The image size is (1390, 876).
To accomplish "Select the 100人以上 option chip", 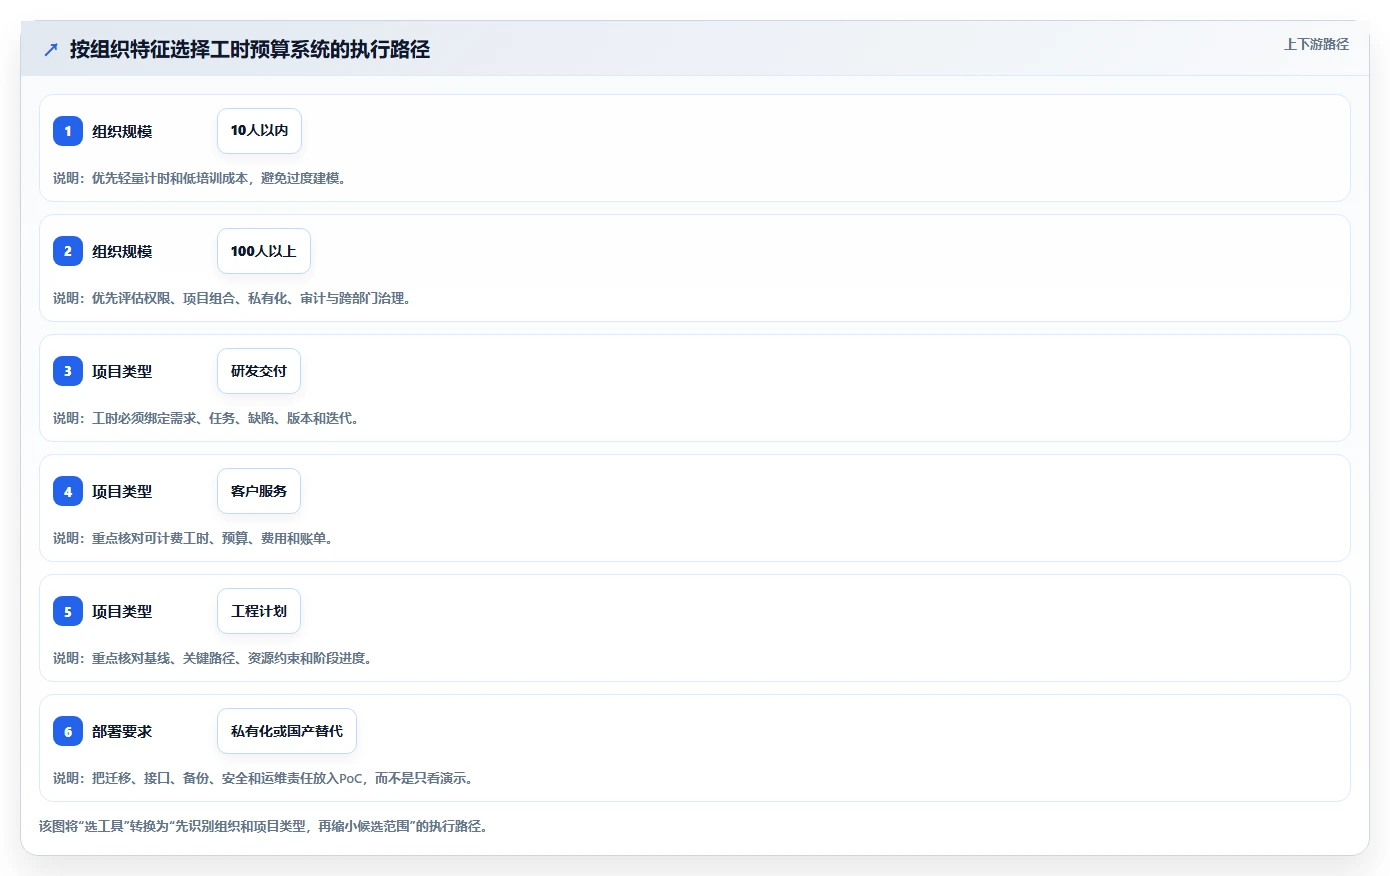I will pos(264,251).
